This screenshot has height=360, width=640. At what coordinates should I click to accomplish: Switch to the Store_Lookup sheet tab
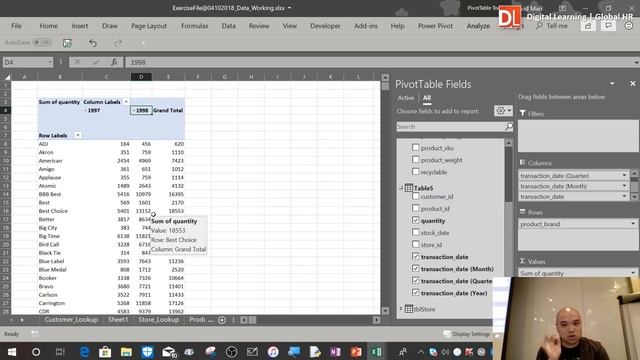[x=158, y=320]
